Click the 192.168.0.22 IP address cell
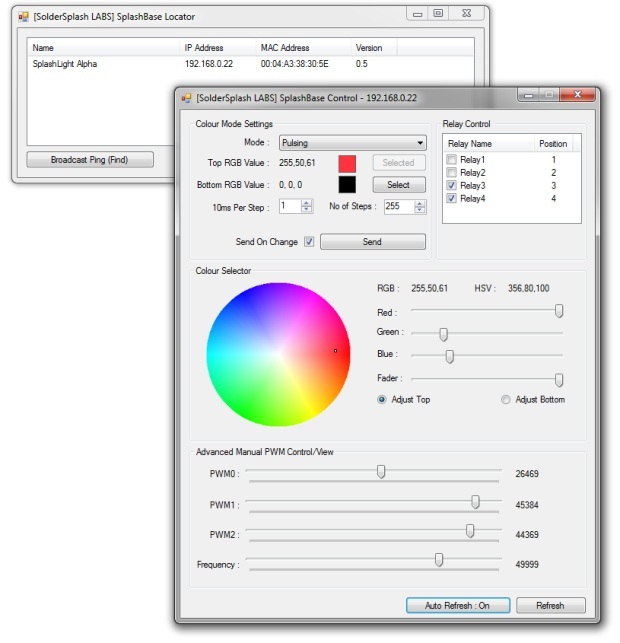The width and height of the screenshot is (620, 643). pos(209,64)
